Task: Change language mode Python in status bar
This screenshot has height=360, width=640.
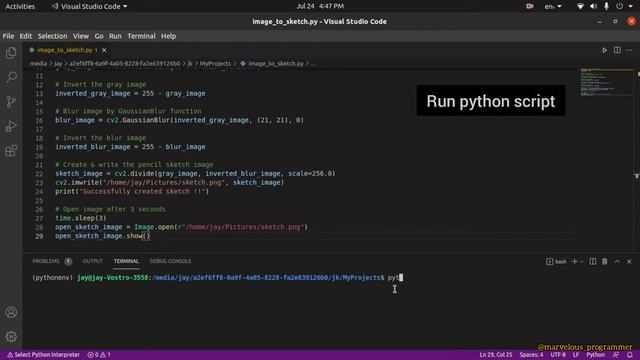Action: (596, 355)
